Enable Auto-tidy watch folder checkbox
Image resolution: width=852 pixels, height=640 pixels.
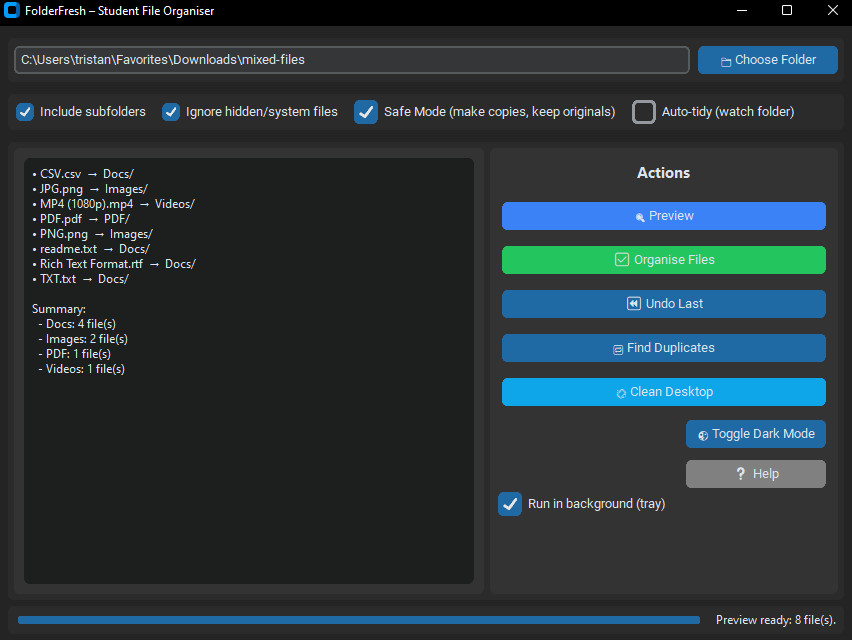644,112
